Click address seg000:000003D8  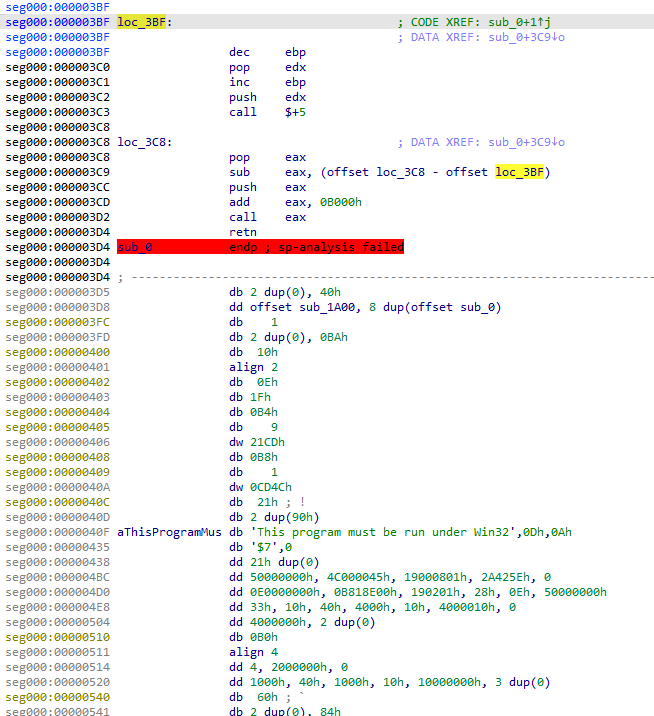[x=58, y=307]
